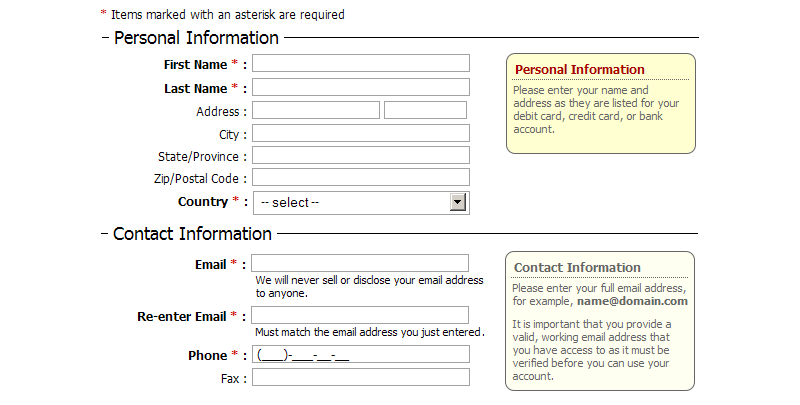Click the Last Name text box

pyautogui.click(x=361, y=88)
